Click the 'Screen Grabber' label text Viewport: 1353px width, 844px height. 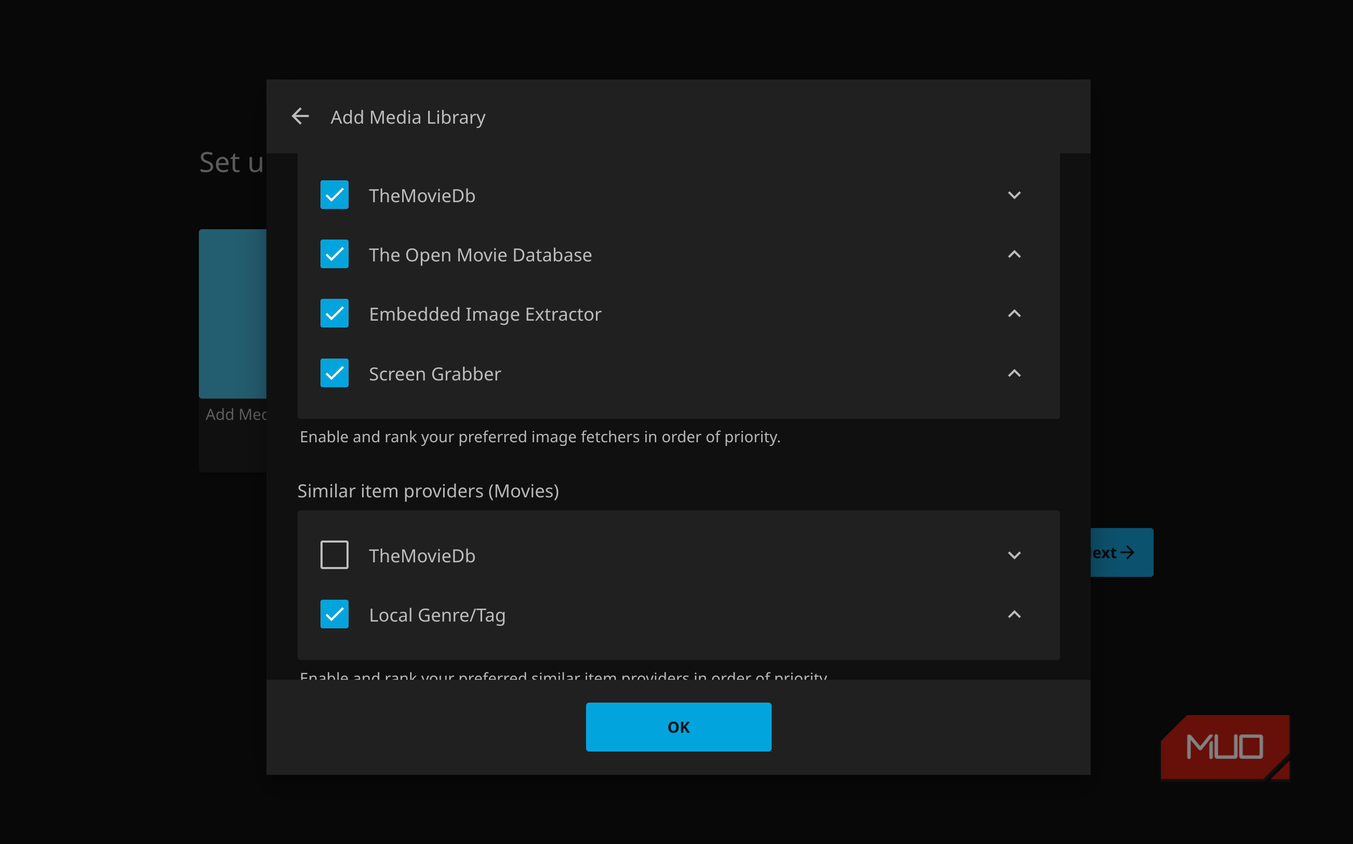pyautogui.click(x=435, y=374)
